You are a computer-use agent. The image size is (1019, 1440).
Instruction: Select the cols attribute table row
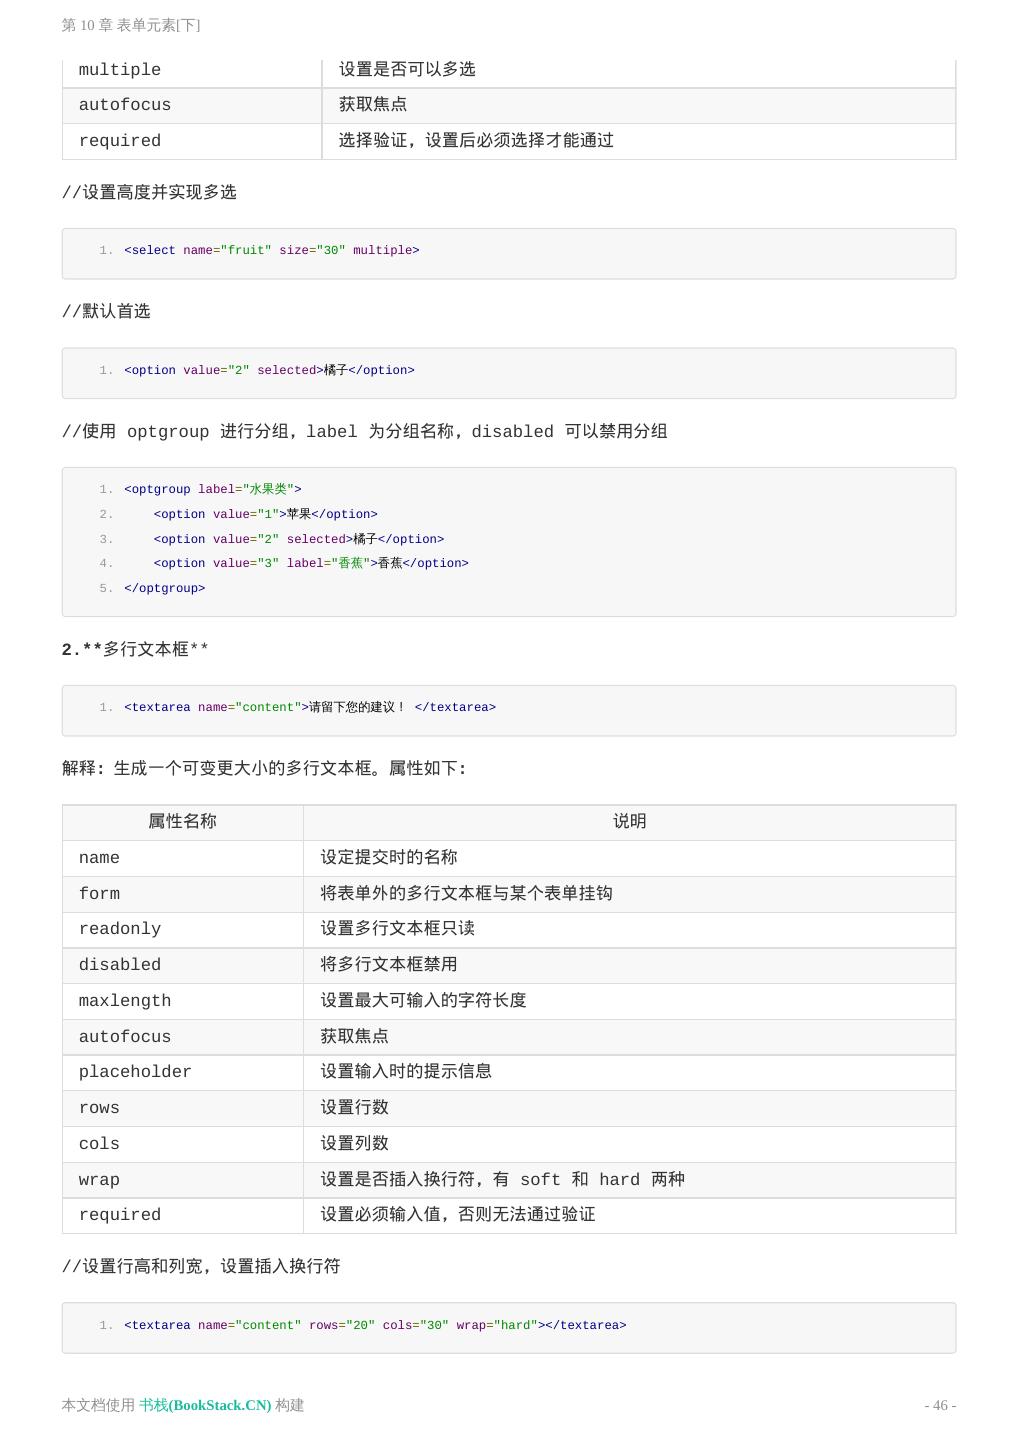509,1144
